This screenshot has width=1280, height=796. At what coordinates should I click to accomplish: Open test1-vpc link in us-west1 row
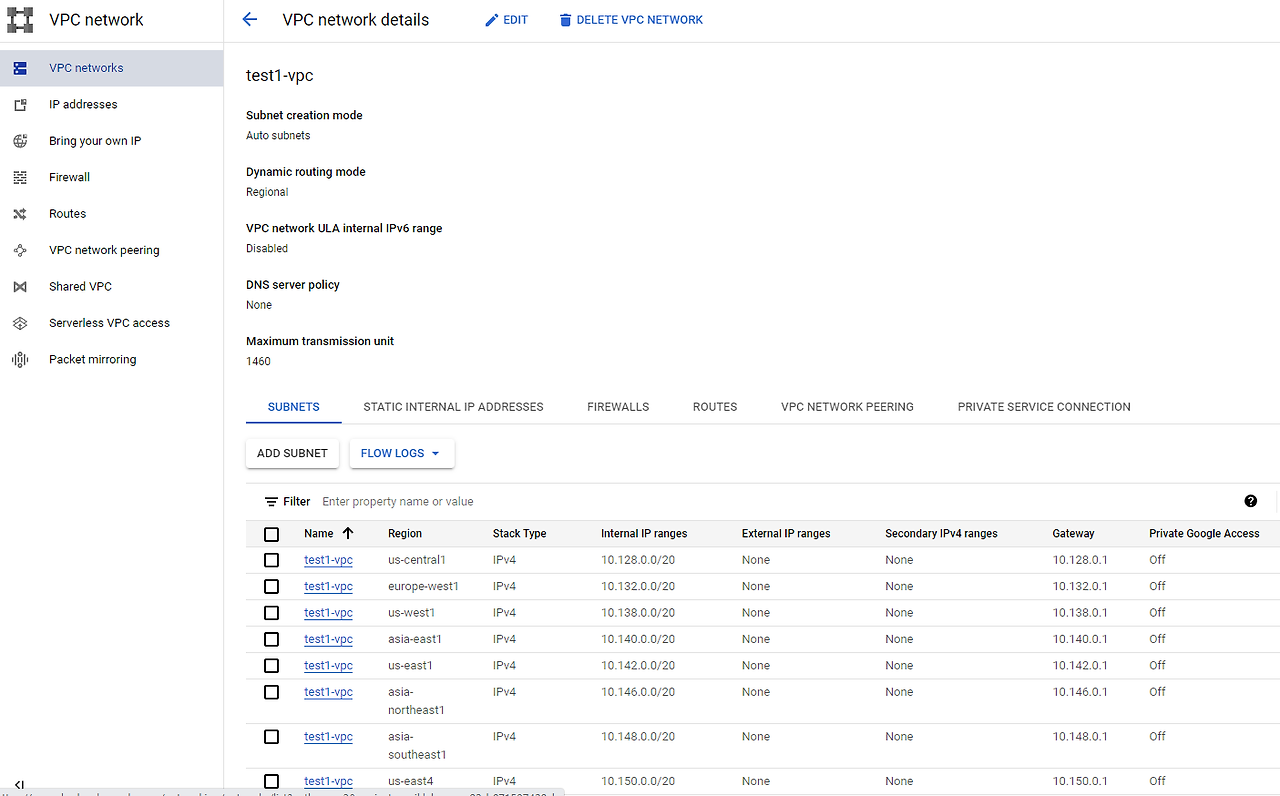(x=328, y=613)
